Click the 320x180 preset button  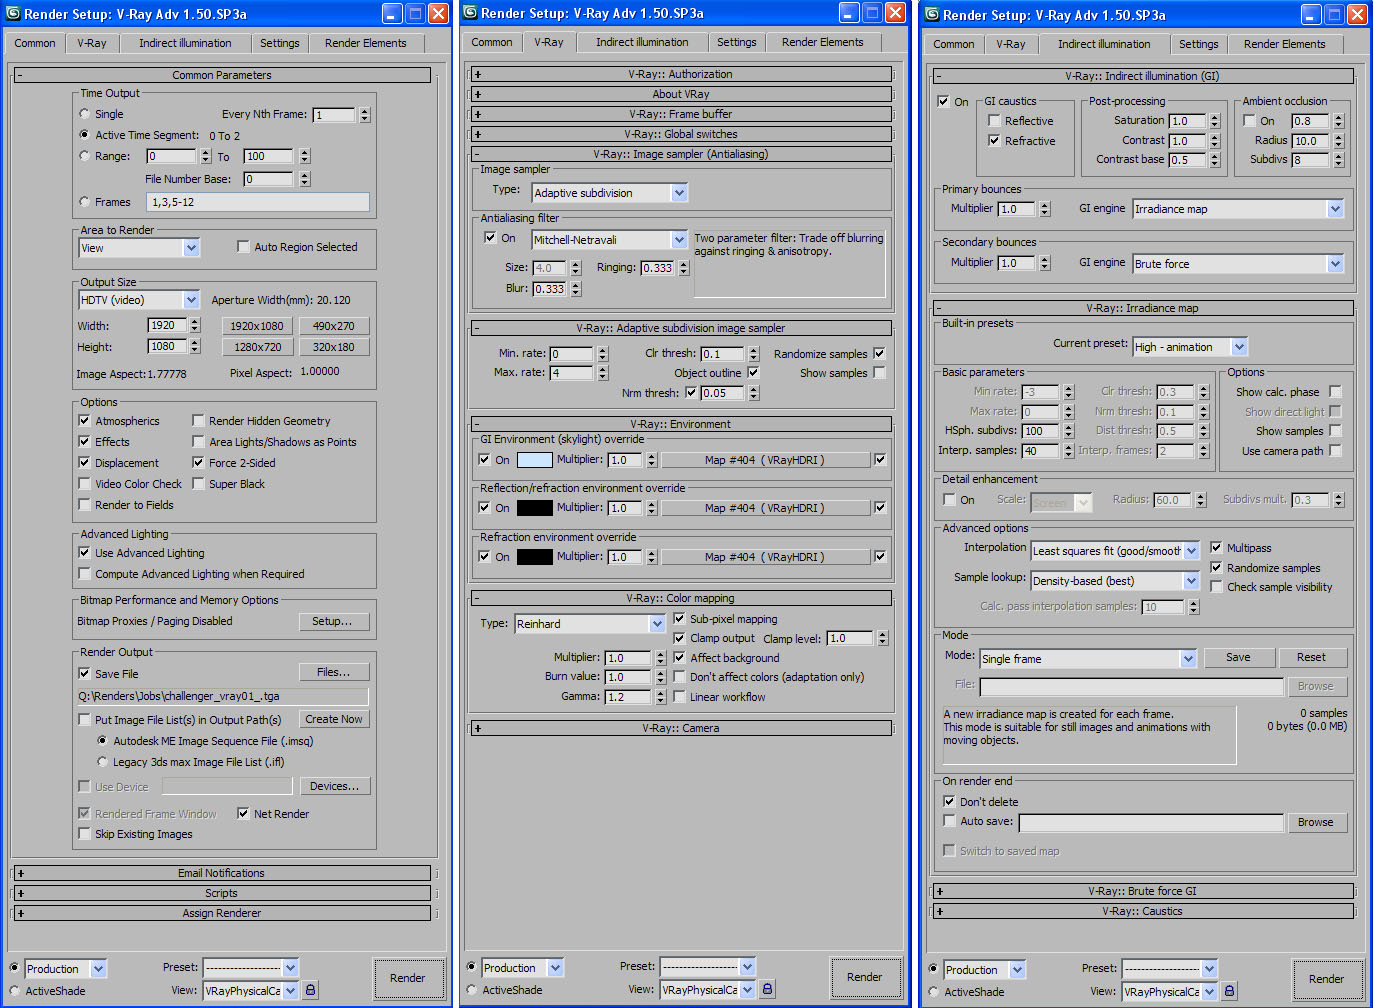coord(333,347)
